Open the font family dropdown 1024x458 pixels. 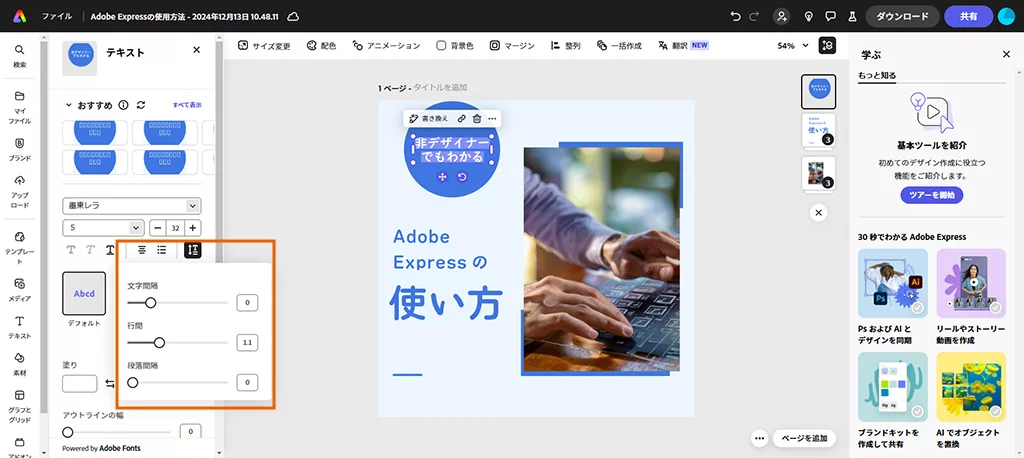pyautogui.click(x=132, y=206)
